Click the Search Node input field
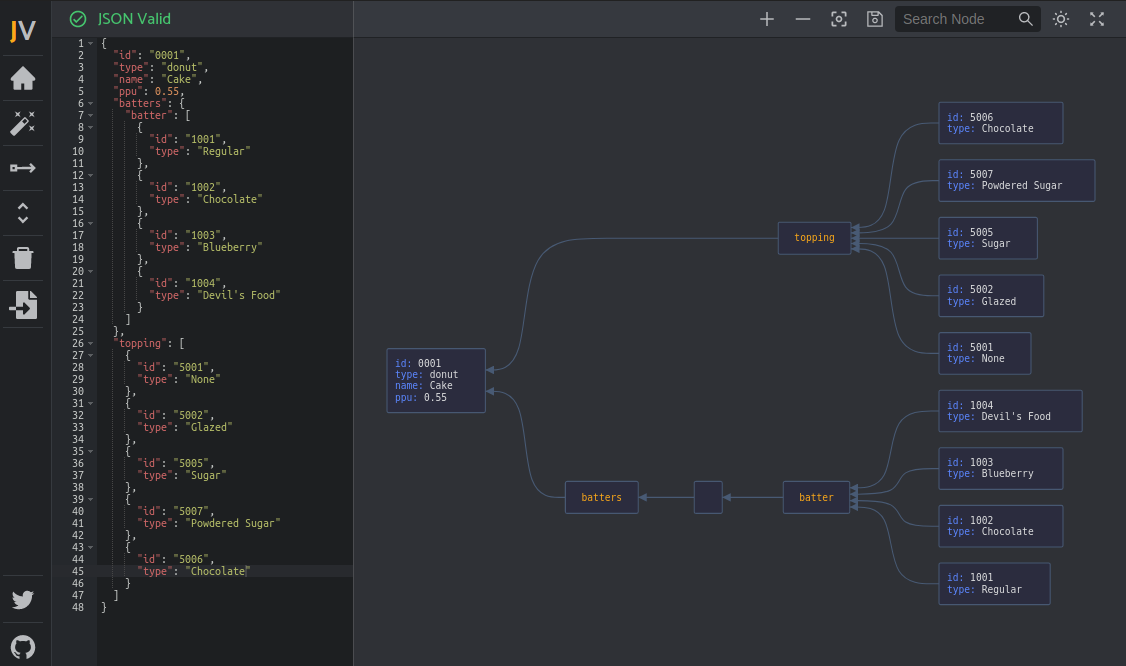This screenshot has height=666, width=1126. (955, 19)
